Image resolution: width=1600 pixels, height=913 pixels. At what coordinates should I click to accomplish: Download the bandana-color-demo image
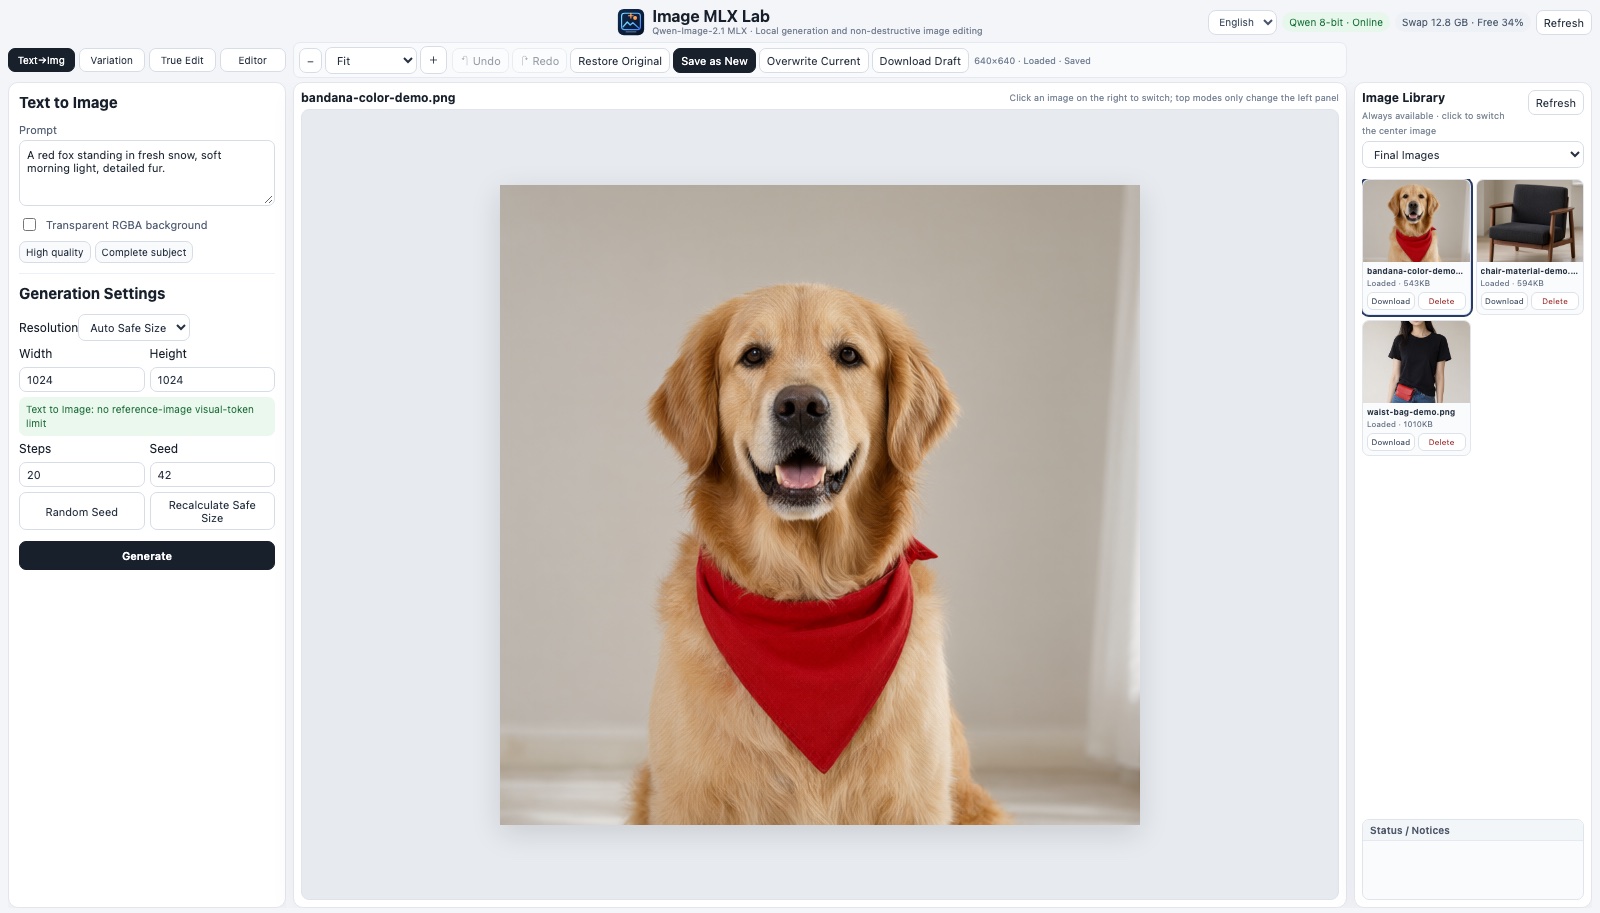click(x=1390, y=301)
